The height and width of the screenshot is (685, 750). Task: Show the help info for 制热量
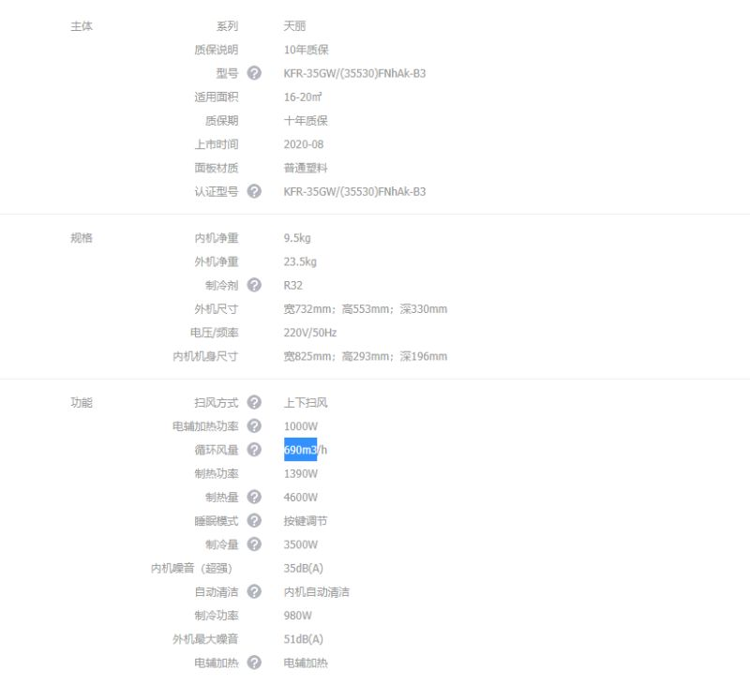pos(254,497)
